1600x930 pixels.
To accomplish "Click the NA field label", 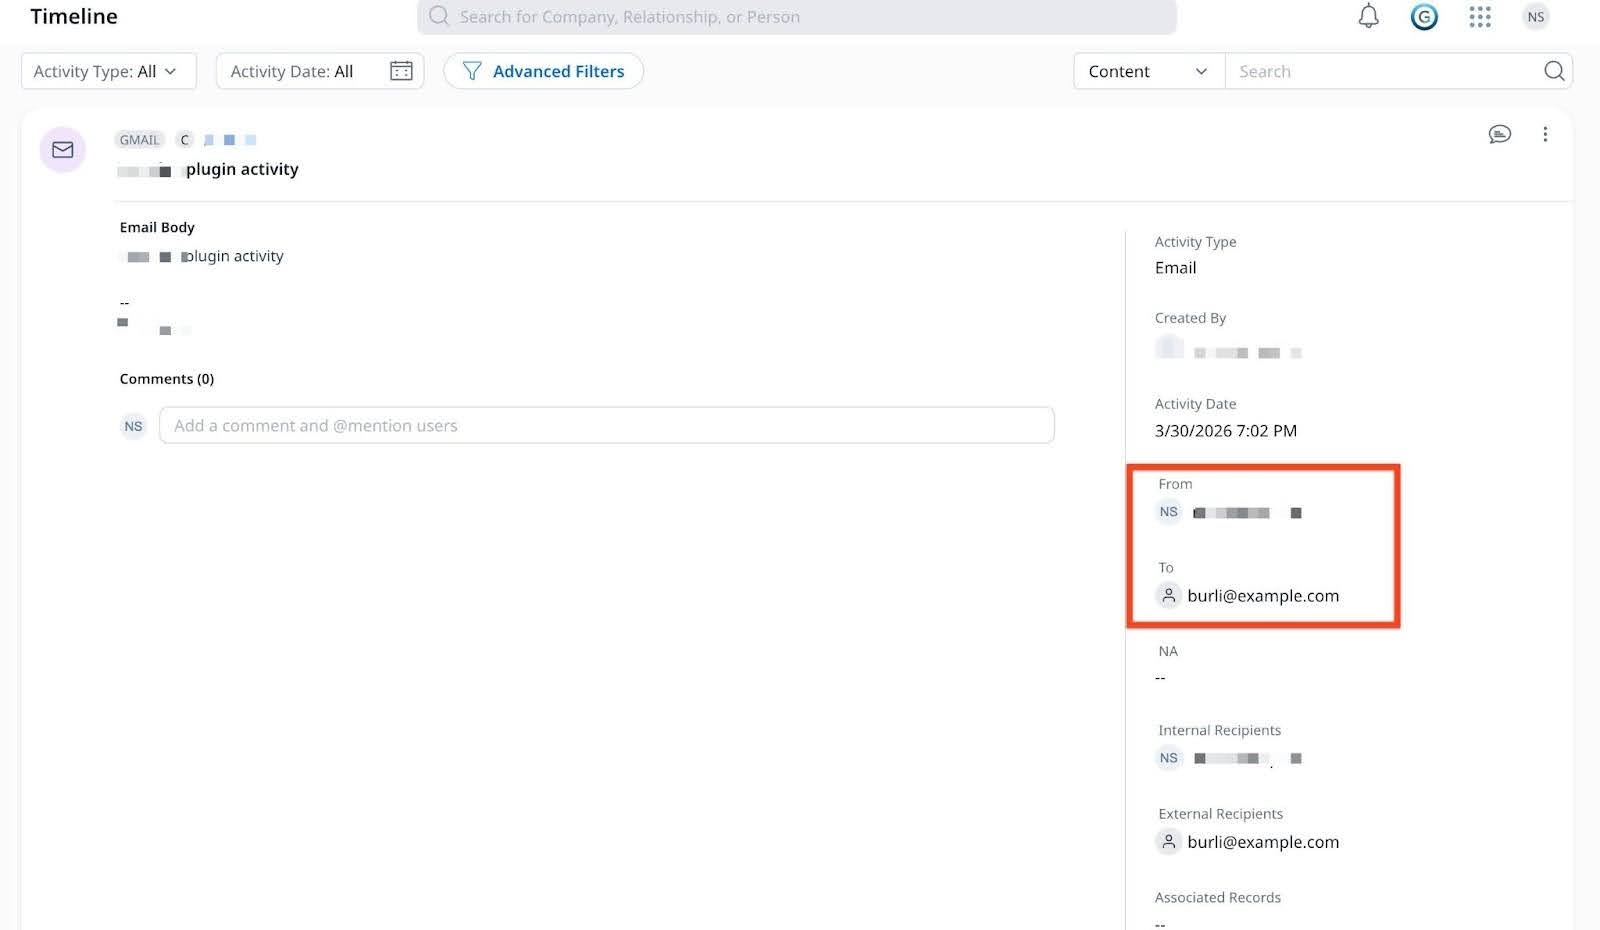I will pos(1168,651).
